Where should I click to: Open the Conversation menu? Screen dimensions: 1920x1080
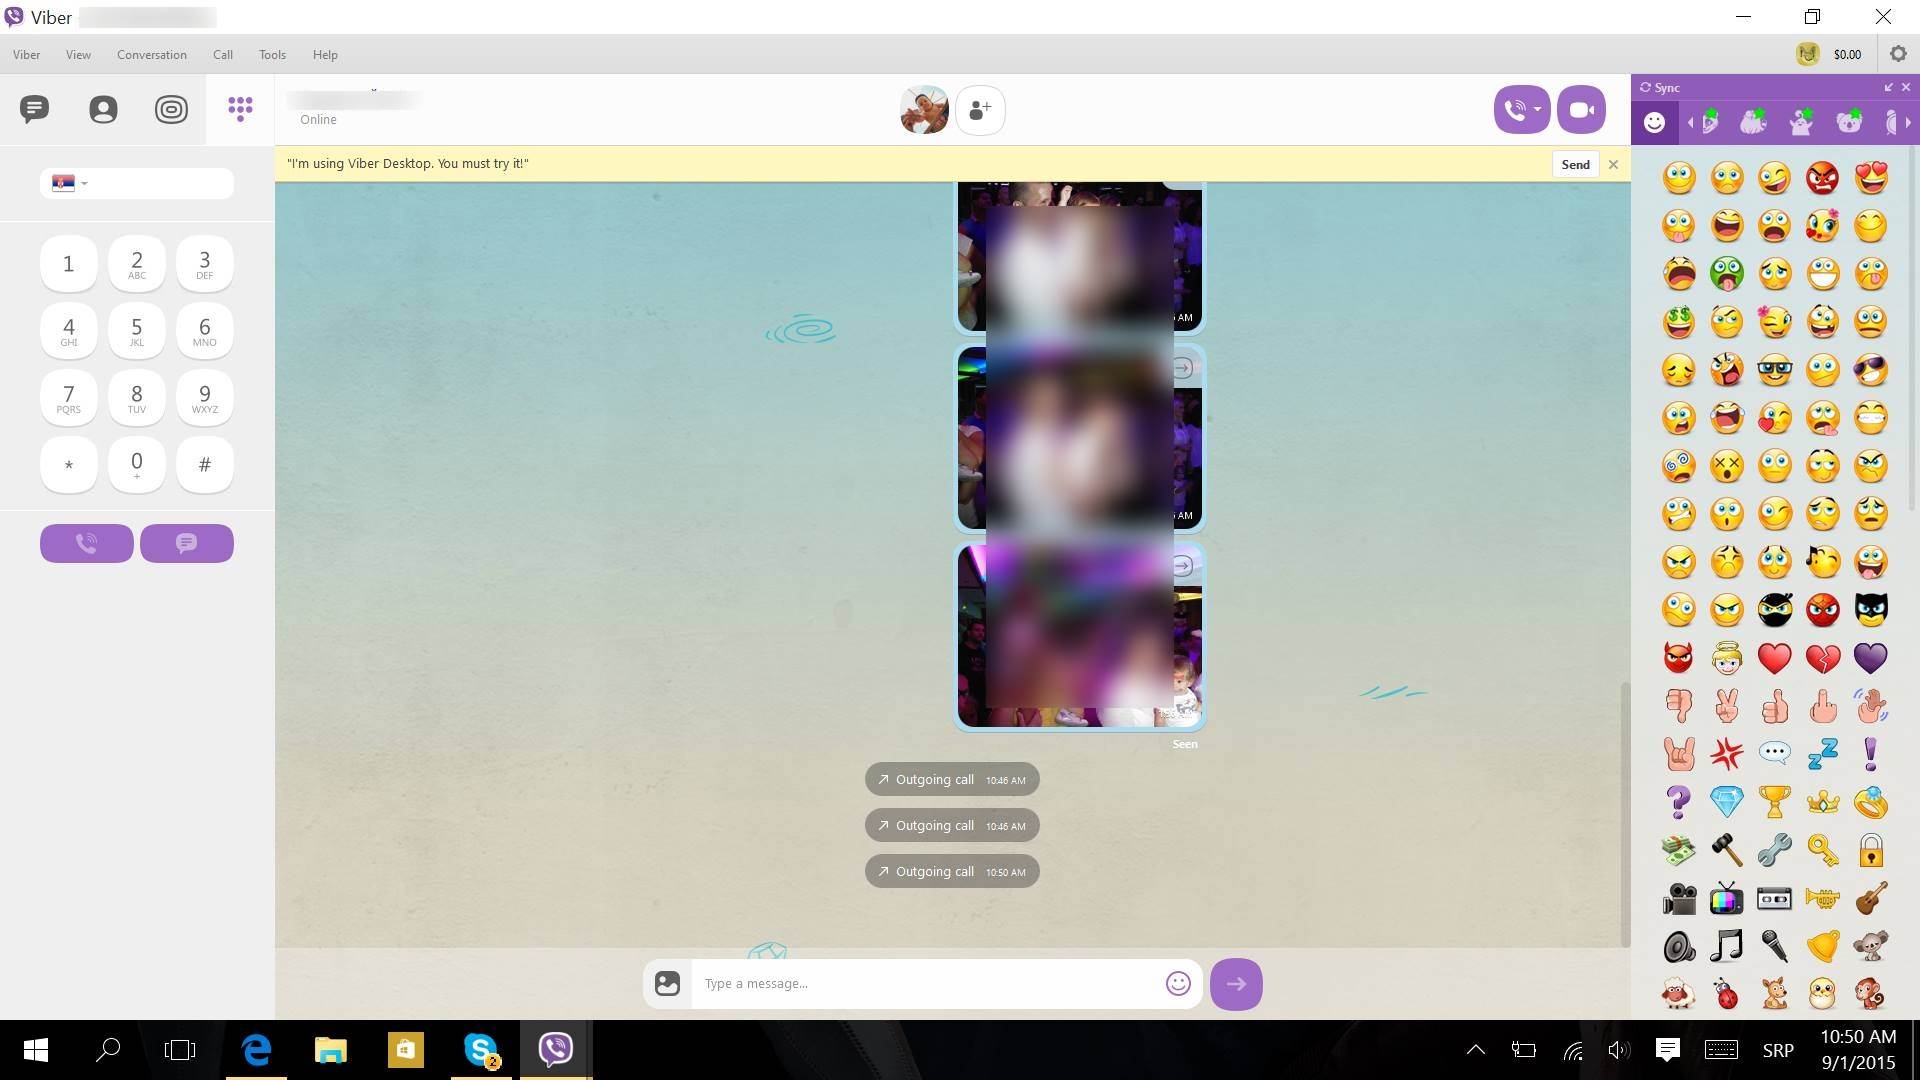151,55
